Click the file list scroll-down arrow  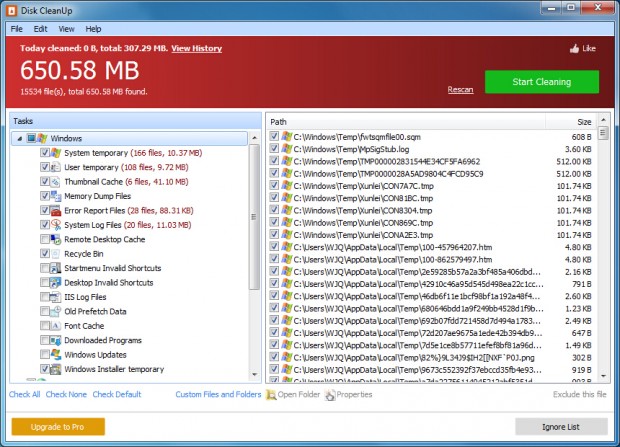603,376
